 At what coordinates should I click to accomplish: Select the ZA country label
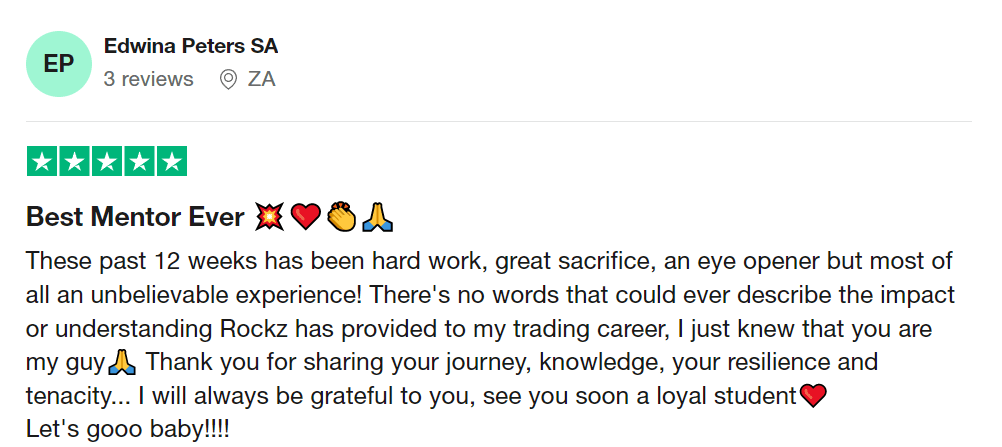pos(261,79)
